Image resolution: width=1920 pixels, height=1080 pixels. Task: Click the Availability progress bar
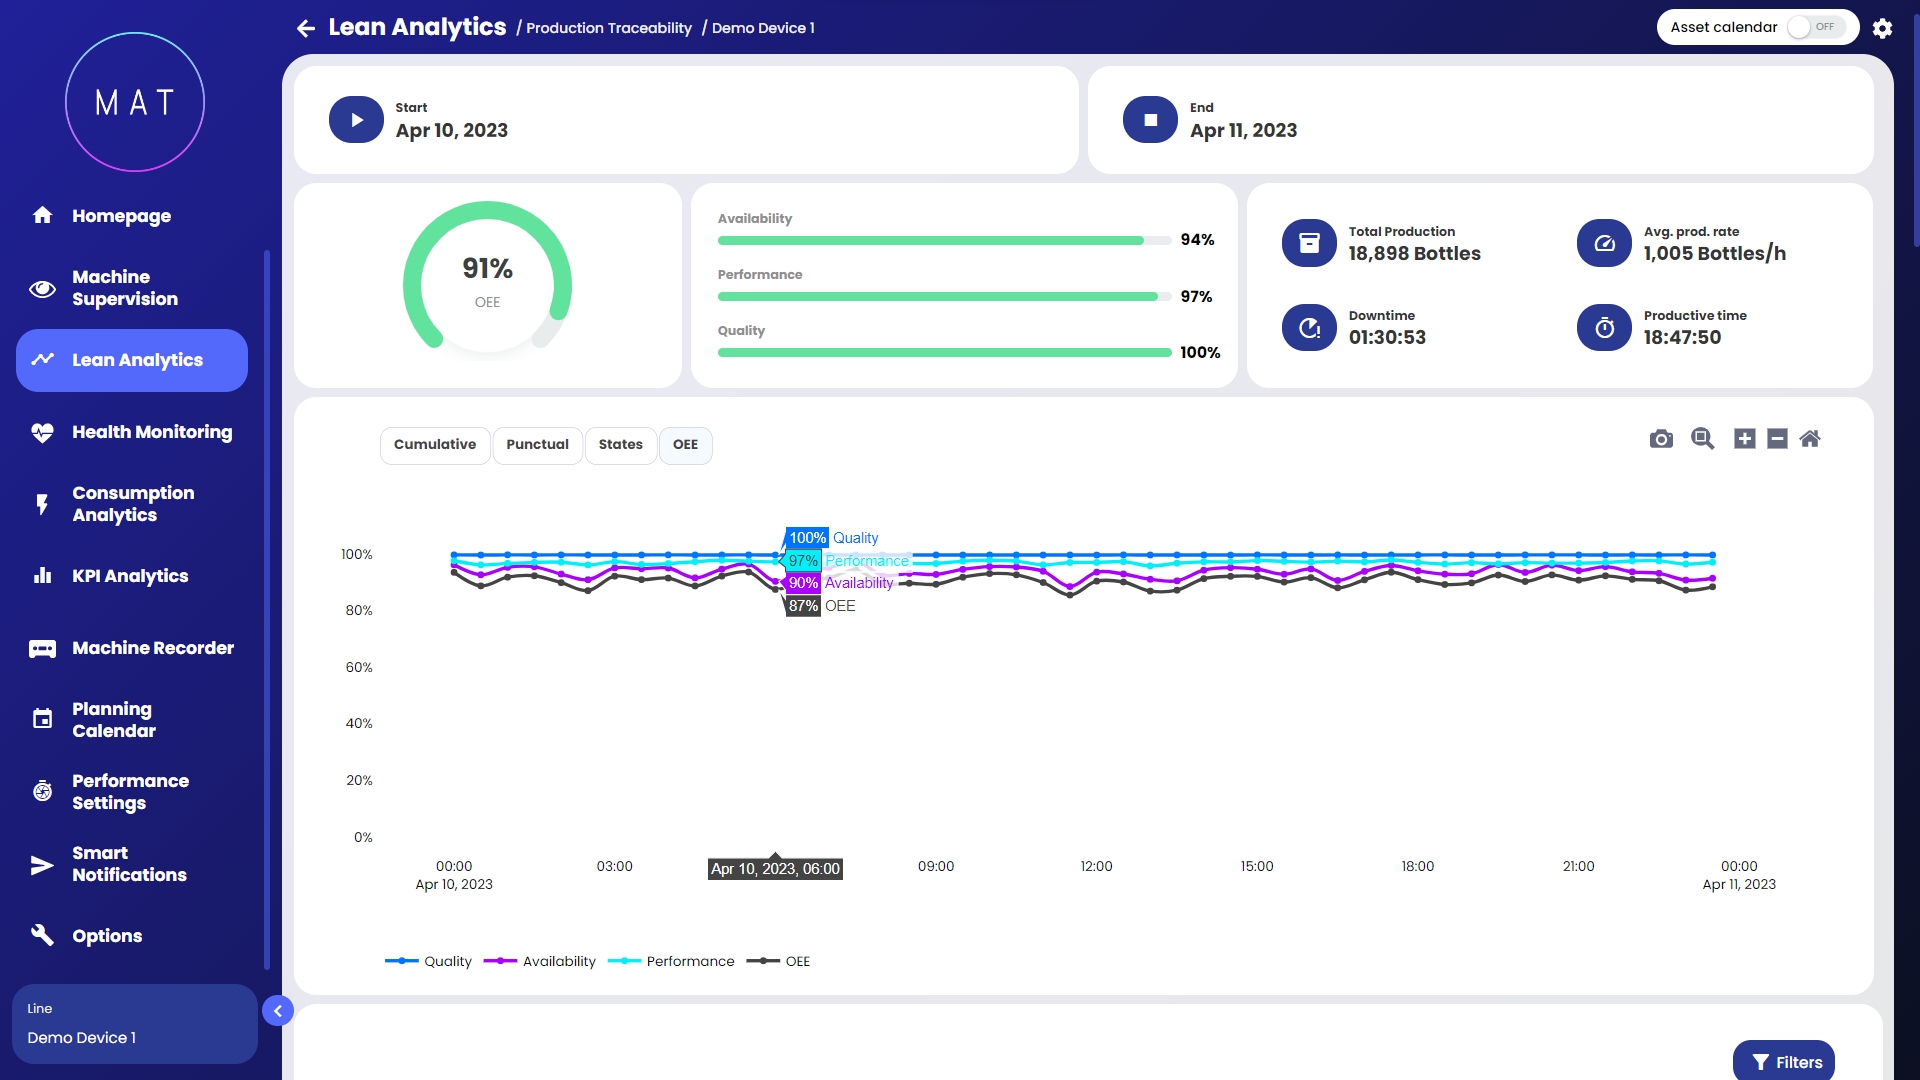click(943, 240)
